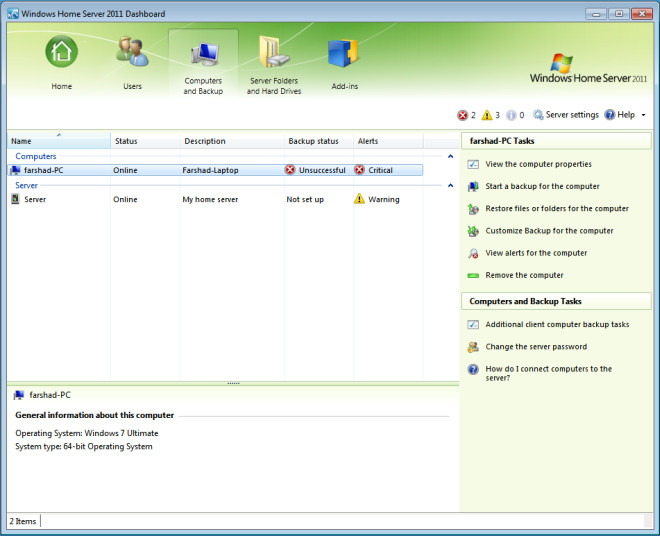Click the critical alerts red X counter
This screenshot has width=660, height=536.
(x=462, y=115)
